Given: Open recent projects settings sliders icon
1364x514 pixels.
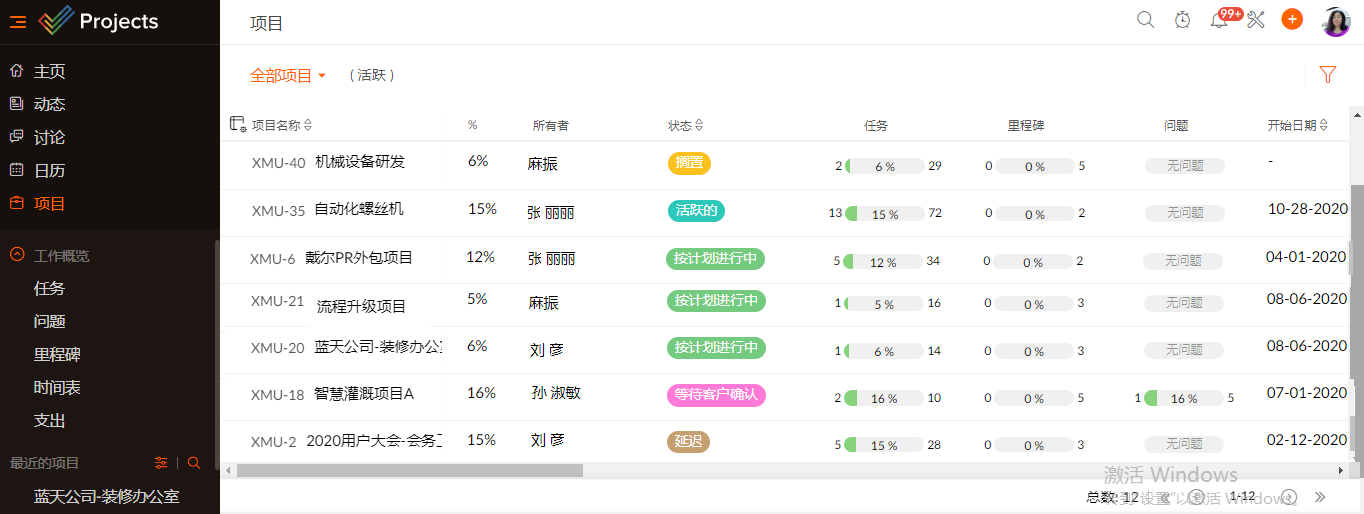Looking at the screenshot, I should coord(161,463).
